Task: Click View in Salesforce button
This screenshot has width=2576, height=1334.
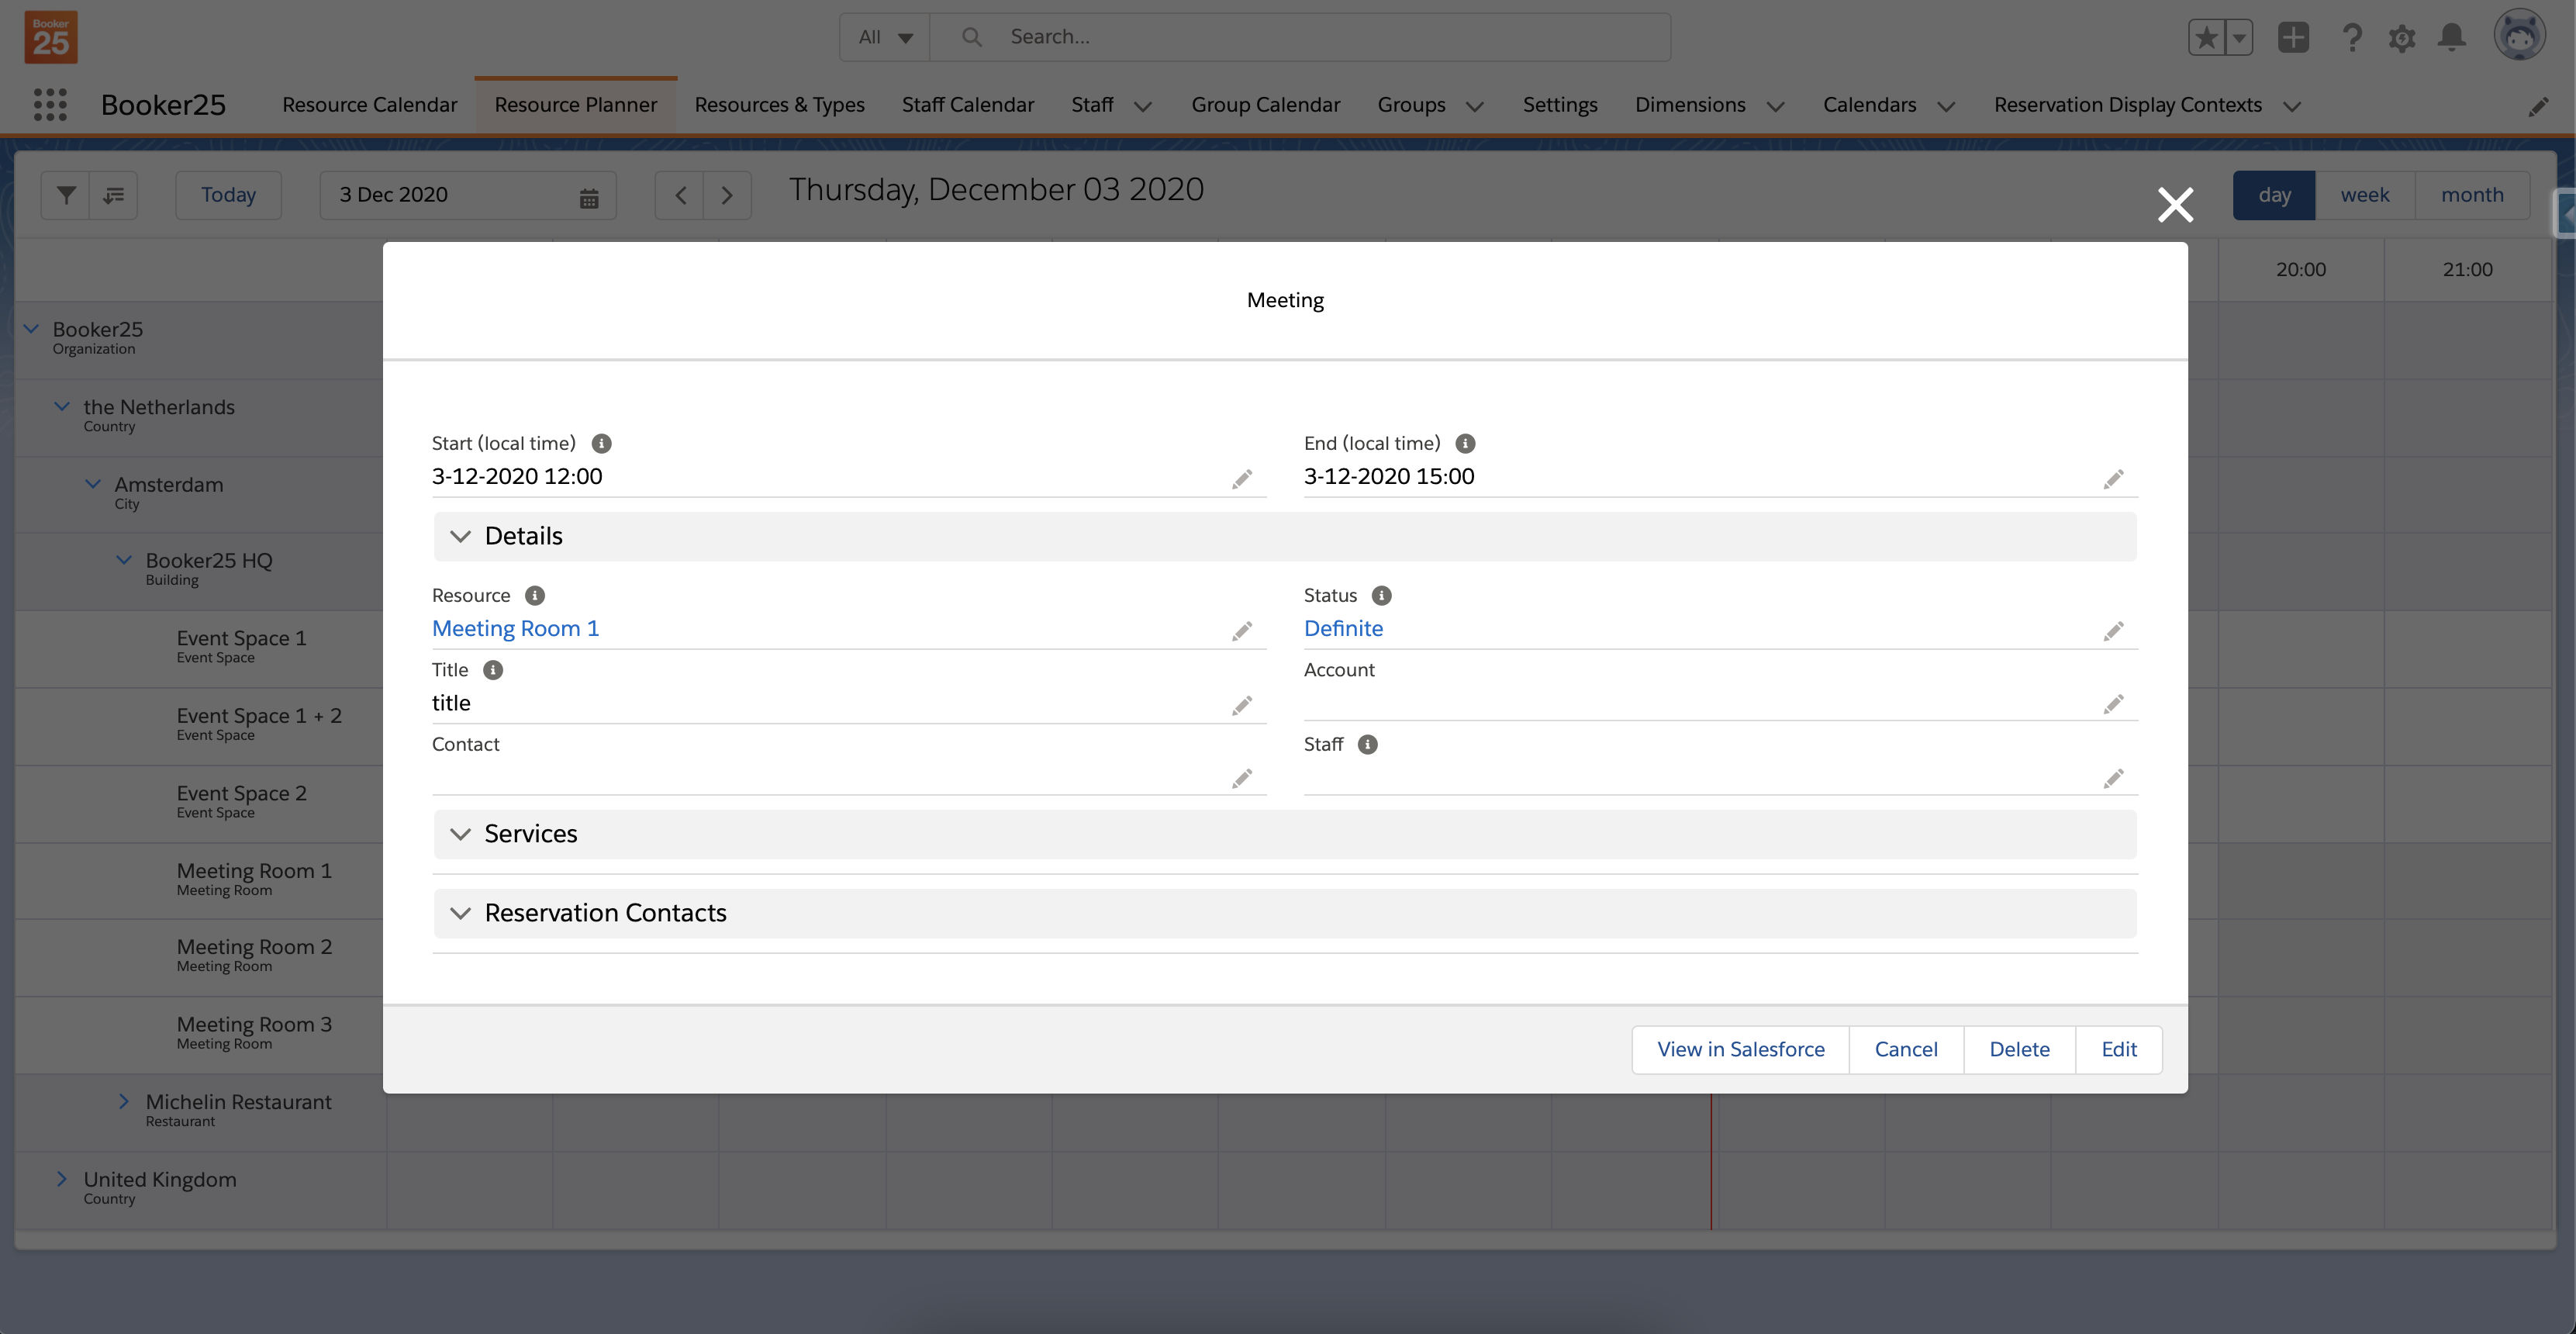Action: coord(1740,1049)
